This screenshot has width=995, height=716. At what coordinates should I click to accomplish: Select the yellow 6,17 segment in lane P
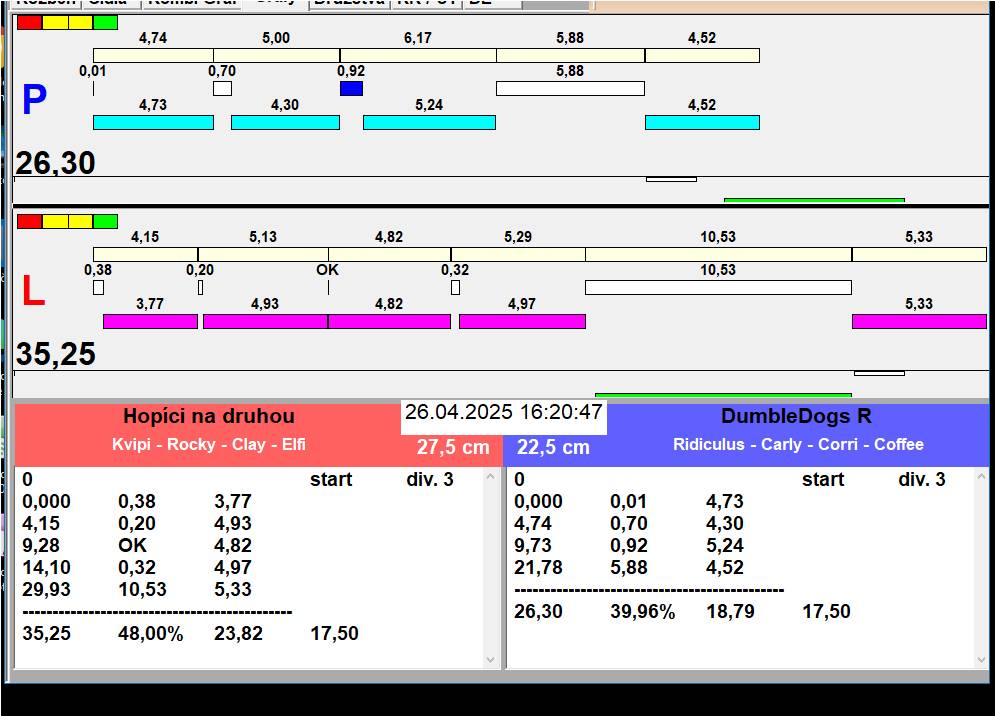(x=418, y=55)
